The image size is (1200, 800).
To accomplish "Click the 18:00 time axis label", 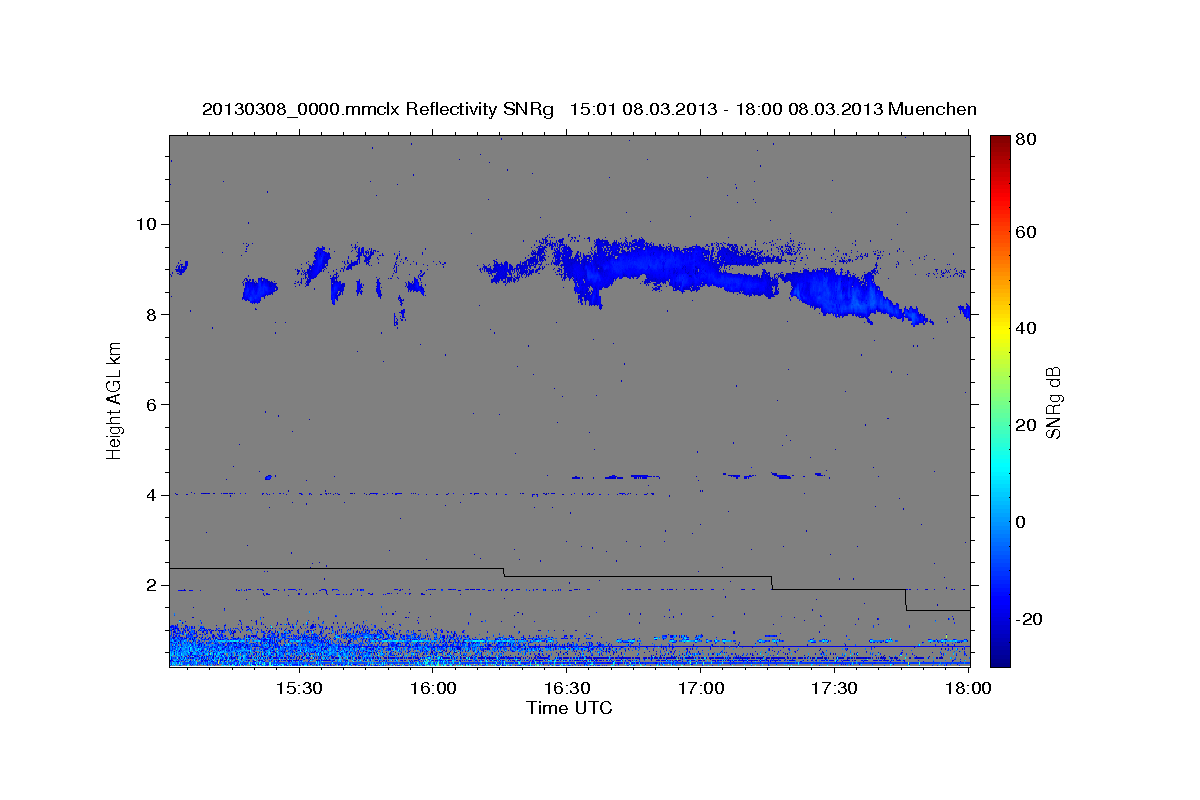I will click(x=968, y=689).
